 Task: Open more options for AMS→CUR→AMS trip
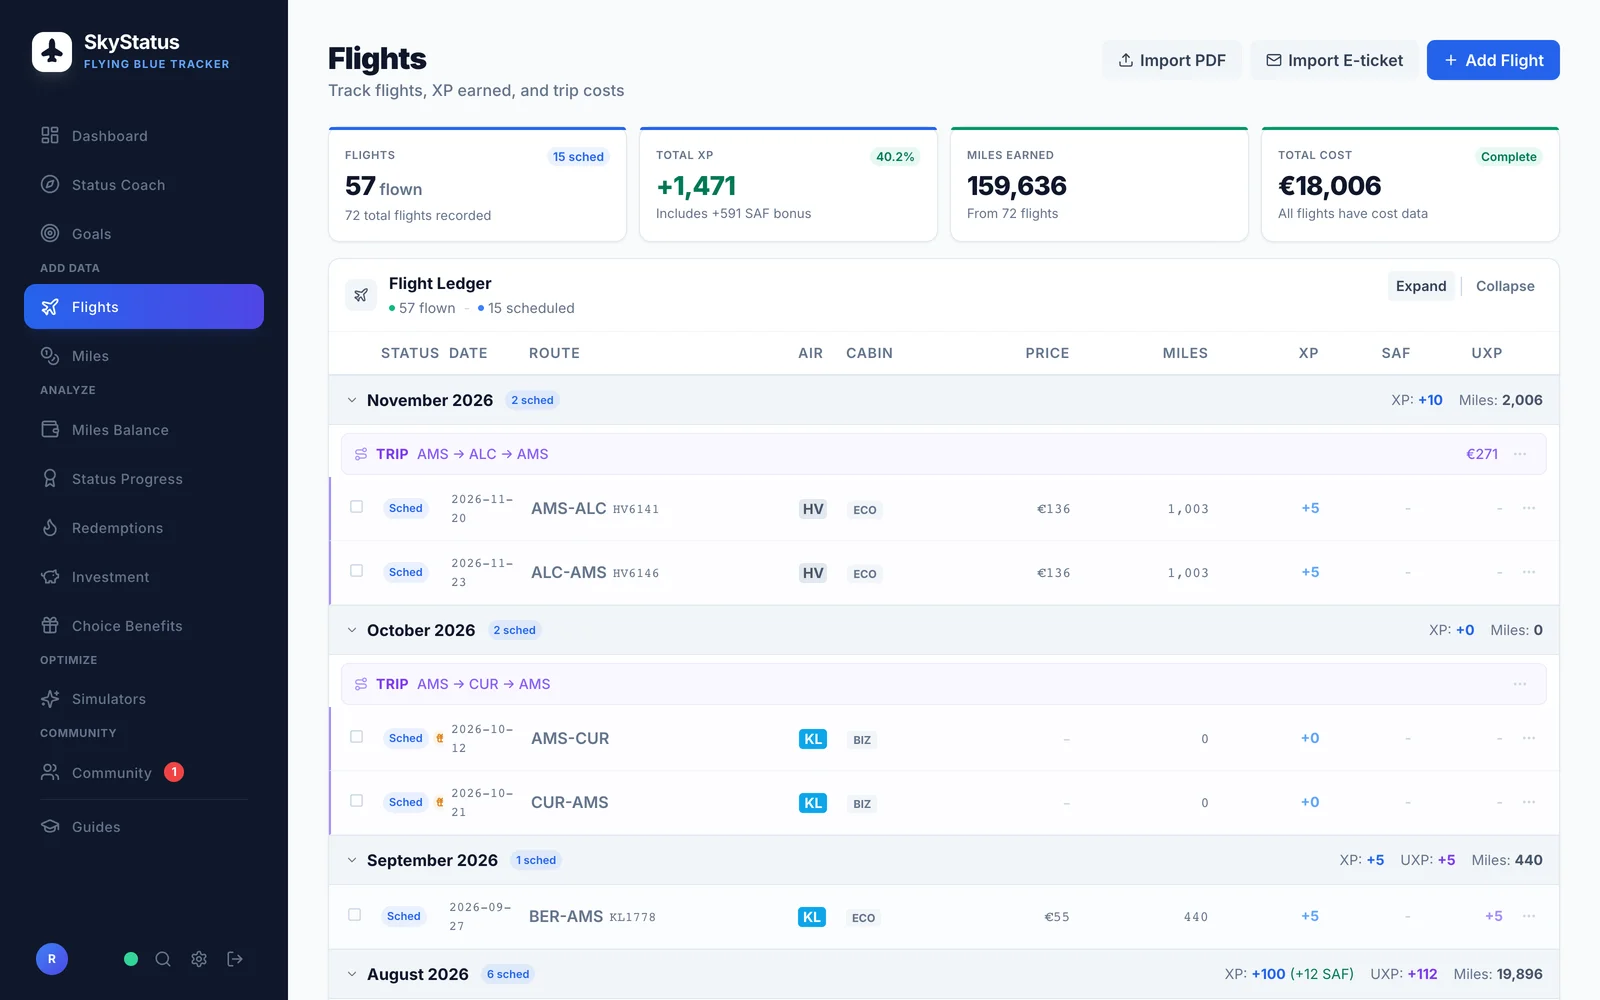(x=1520, y=684)
